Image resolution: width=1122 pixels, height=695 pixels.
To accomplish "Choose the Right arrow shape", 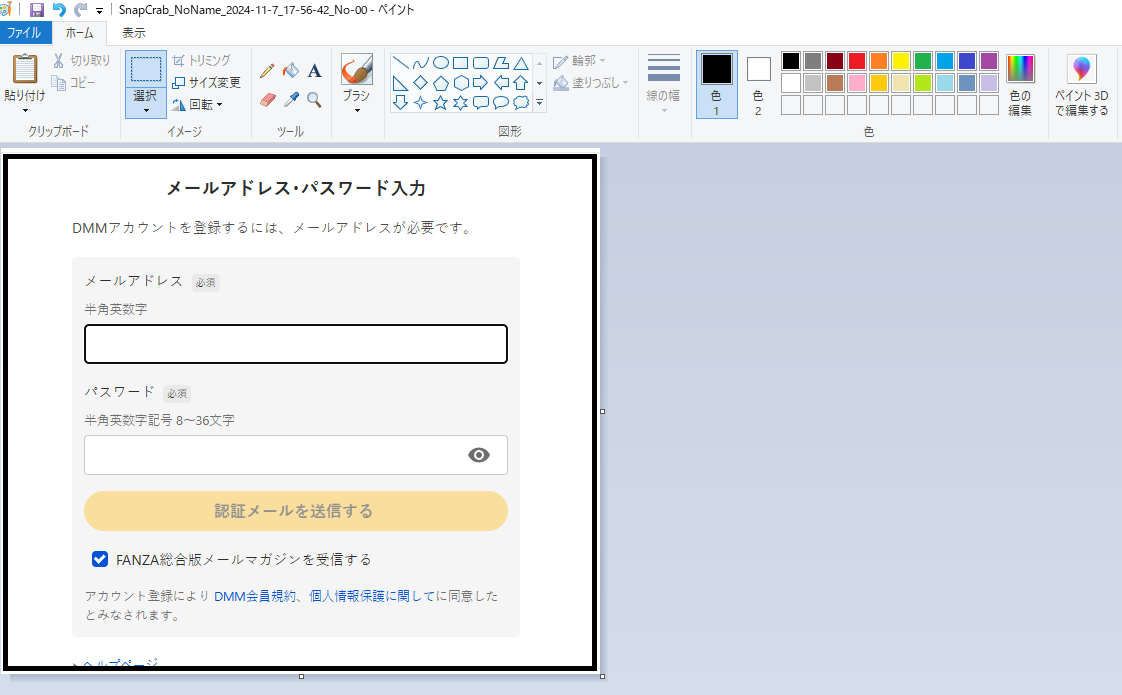I will [481, 82].
